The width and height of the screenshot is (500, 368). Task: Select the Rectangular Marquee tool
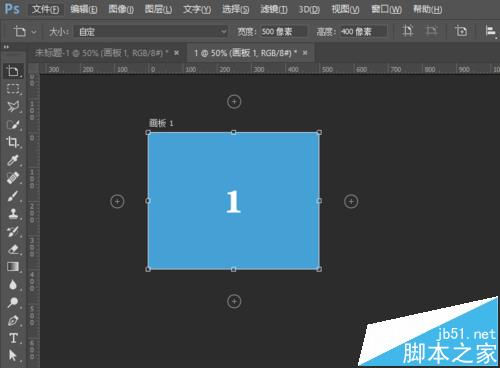(x=13, y=89)
